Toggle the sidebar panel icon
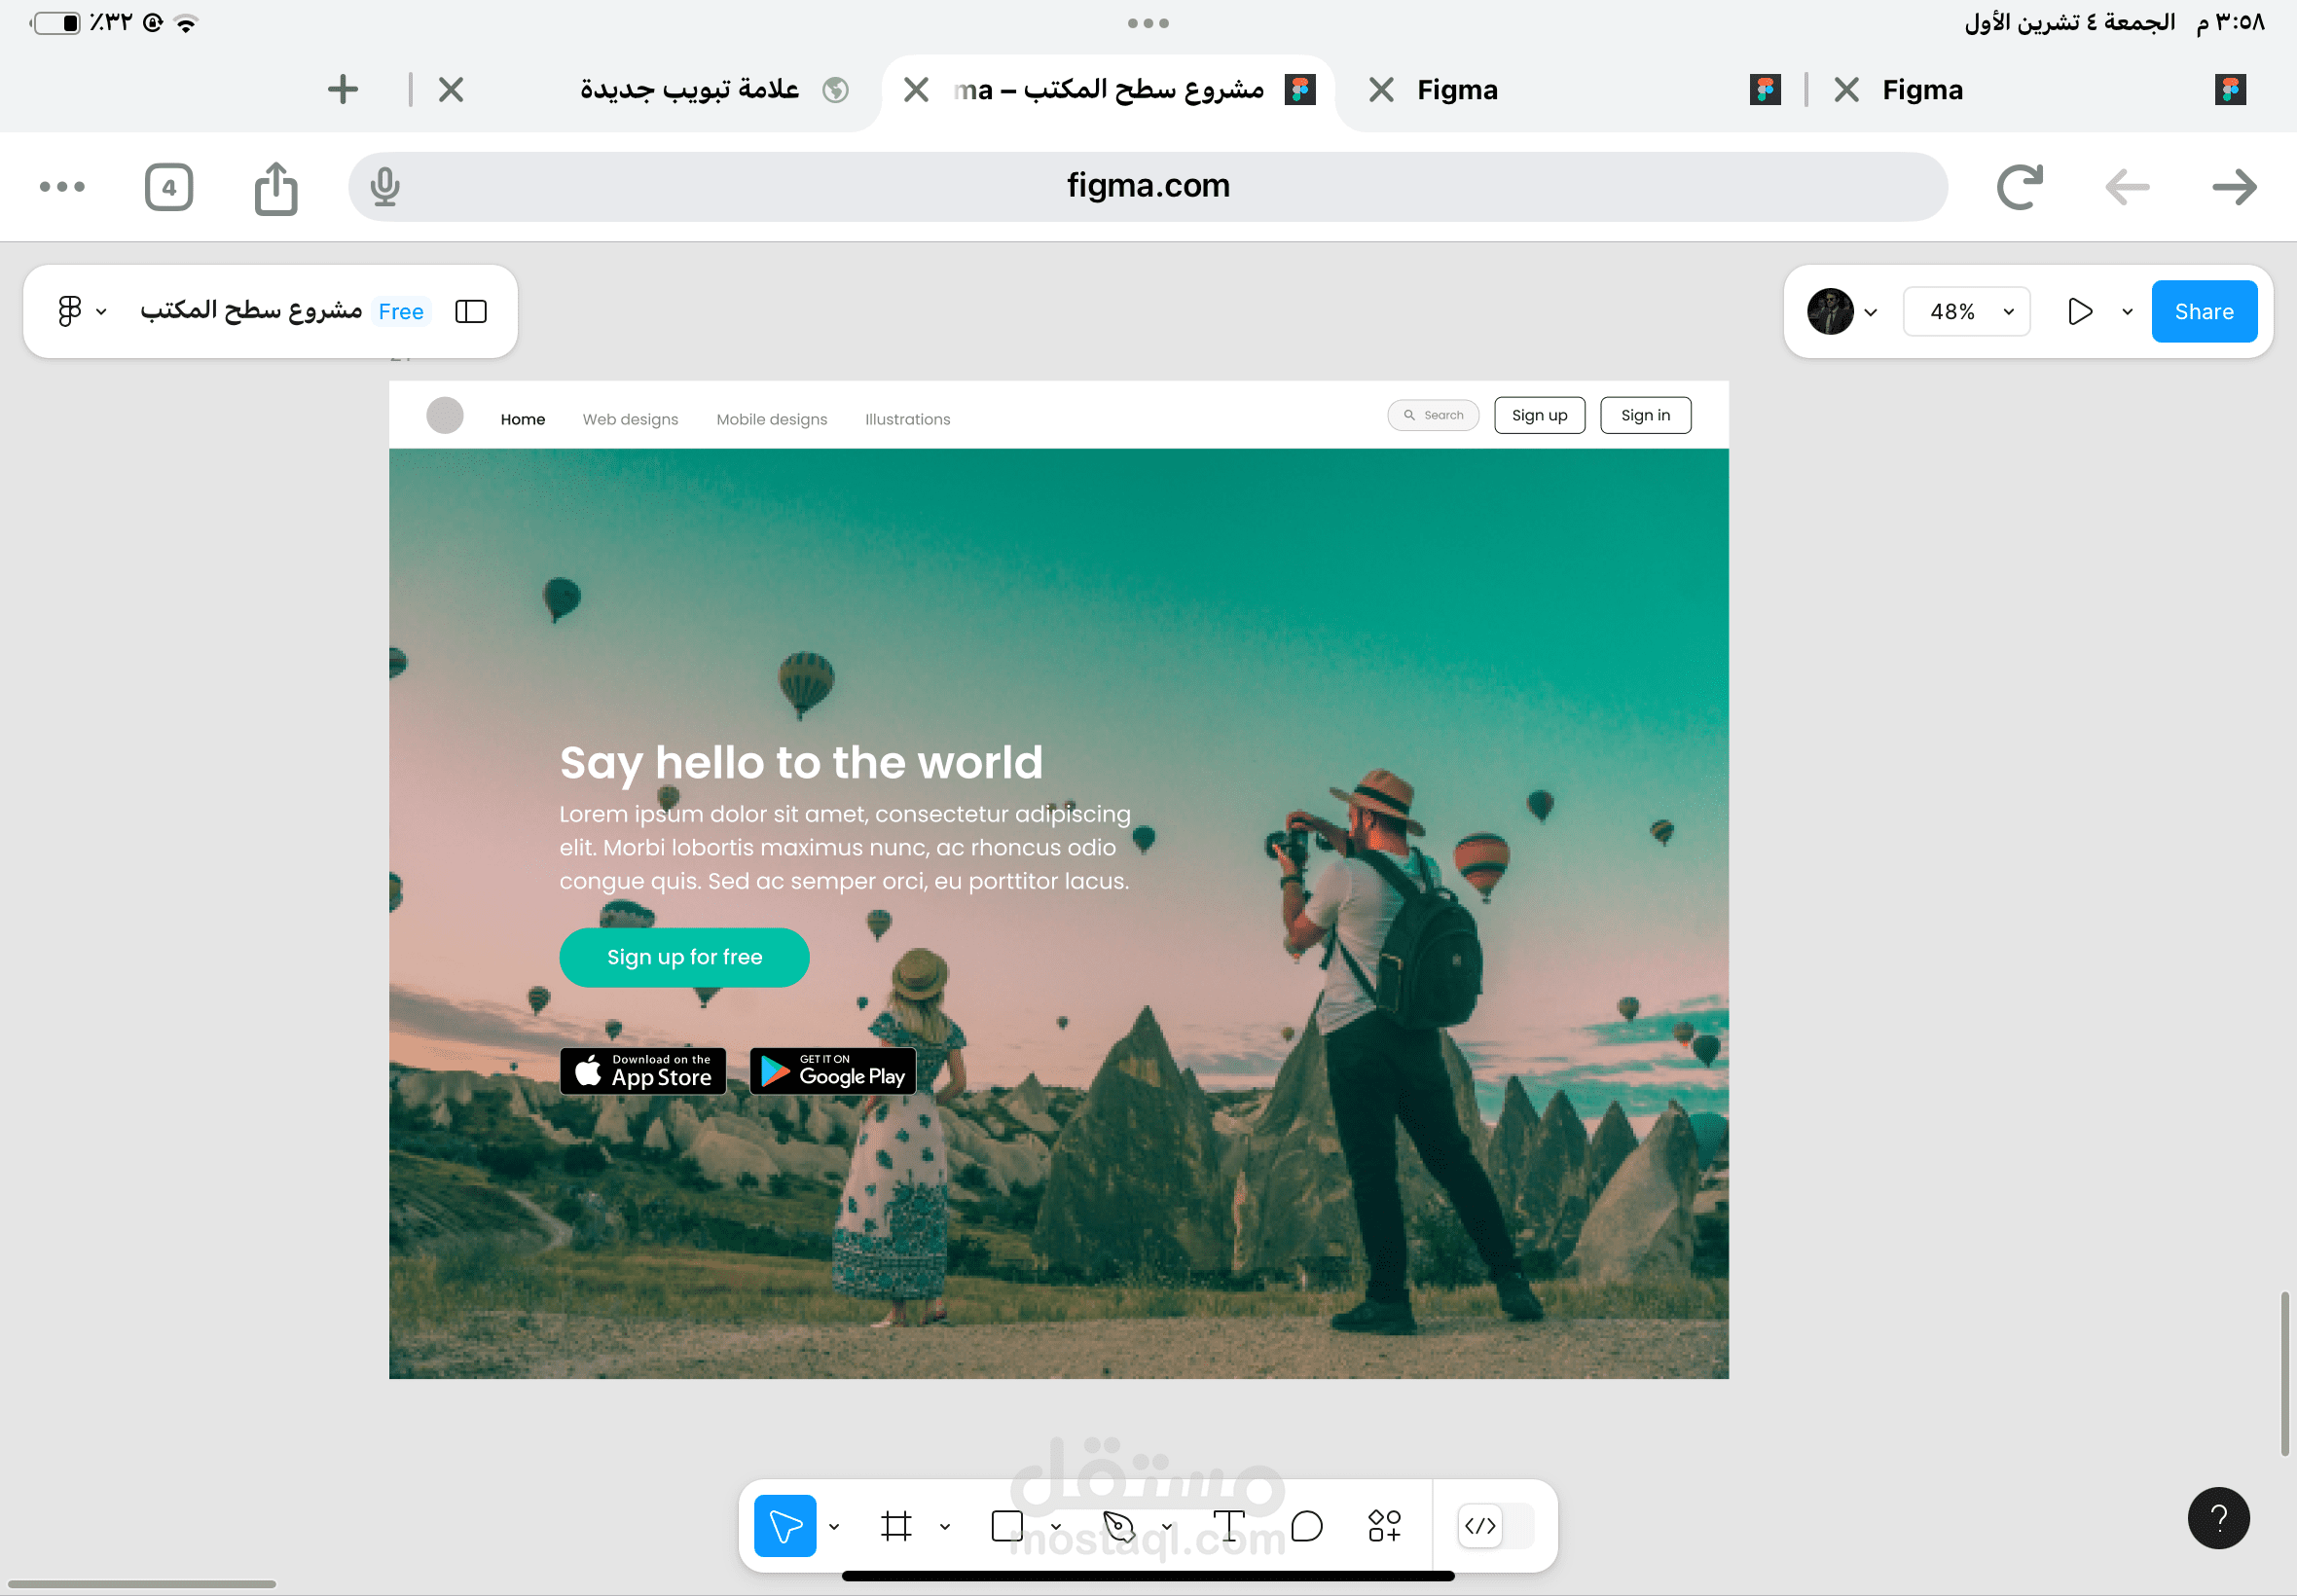The height and width of the screenshot is (1596, 2297). coord(471,312)
